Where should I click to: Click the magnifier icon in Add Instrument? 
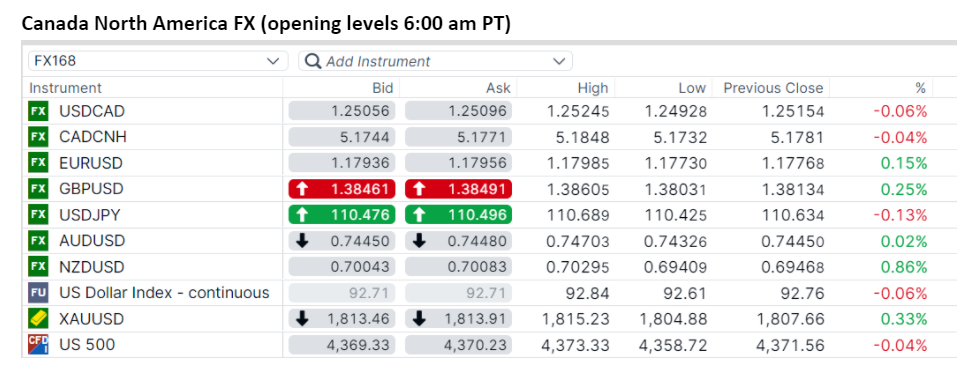313,61
